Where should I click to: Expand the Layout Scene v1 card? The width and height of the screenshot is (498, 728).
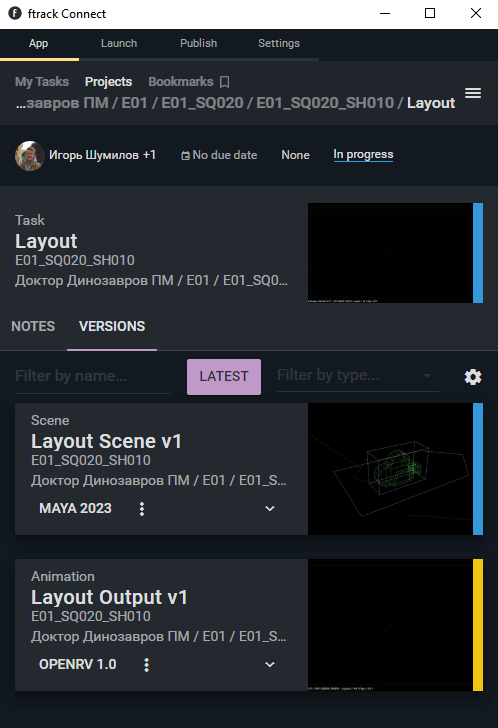point(270,508)
